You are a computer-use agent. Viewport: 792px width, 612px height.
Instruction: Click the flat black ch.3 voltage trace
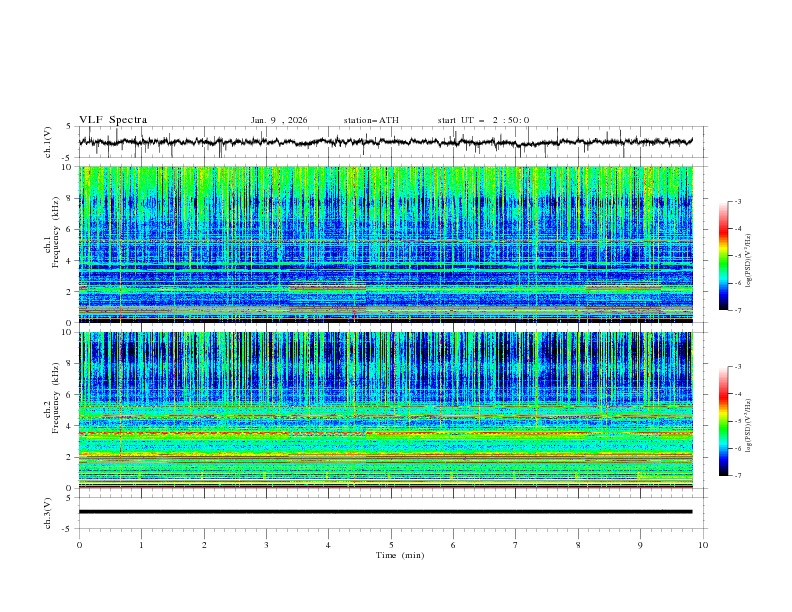(x=385, y=512)
